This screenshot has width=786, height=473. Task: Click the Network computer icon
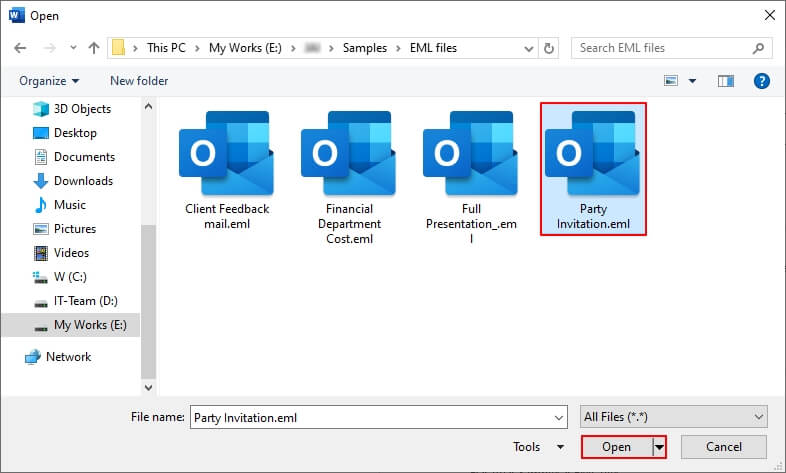(x=33, y=357)
